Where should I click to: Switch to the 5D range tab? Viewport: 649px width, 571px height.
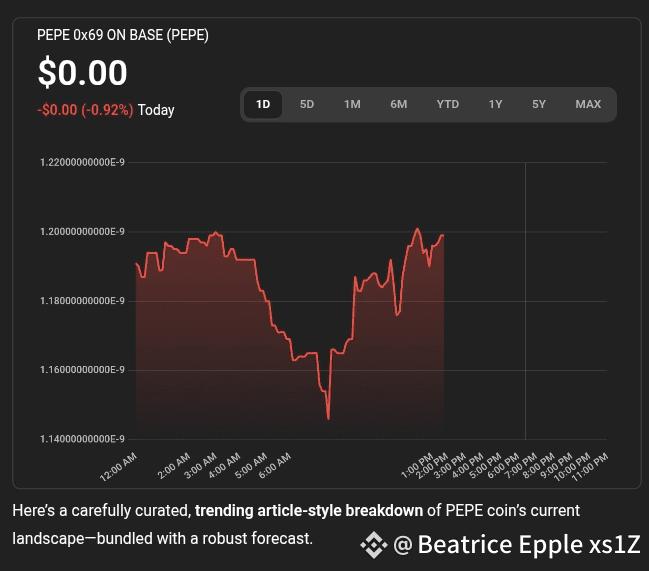(307, 104)
